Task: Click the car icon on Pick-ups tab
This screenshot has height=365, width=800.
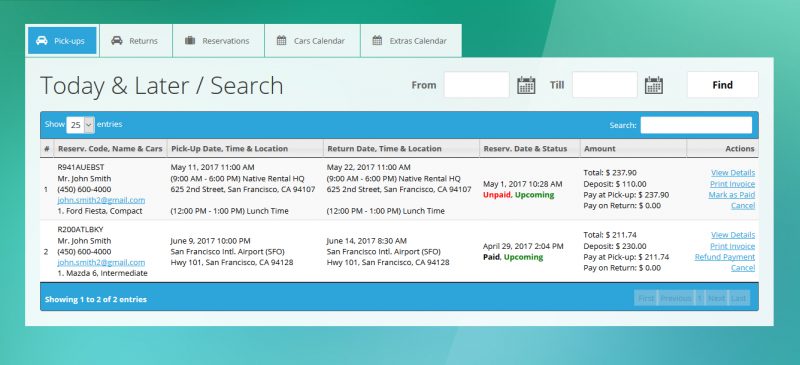Action: [x=42, y=40]
